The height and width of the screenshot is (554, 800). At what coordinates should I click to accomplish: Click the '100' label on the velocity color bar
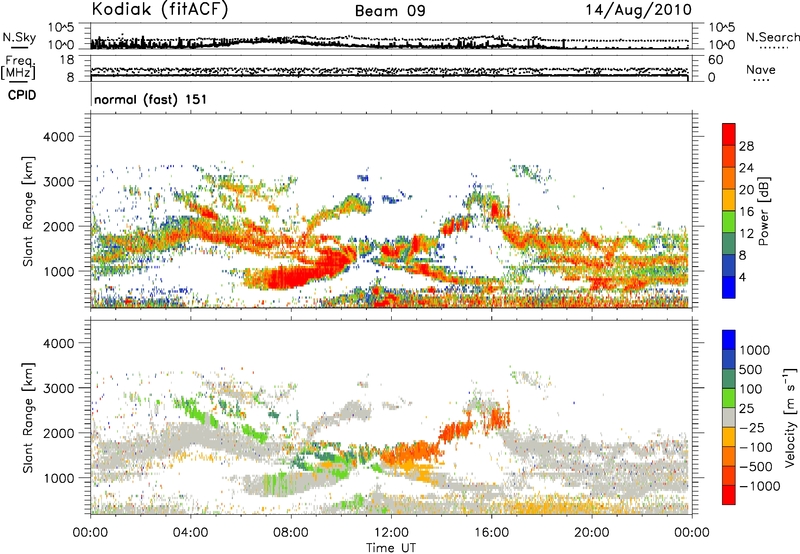coord(751,389)
